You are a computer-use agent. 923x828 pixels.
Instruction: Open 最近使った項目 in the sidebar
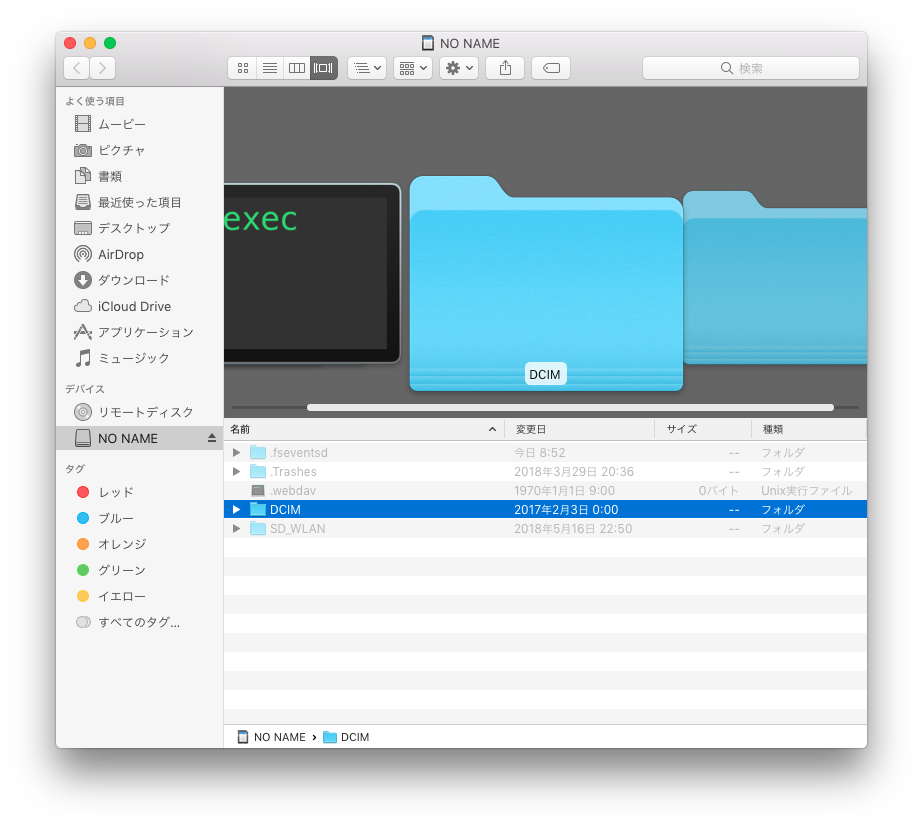coord(139,202)
